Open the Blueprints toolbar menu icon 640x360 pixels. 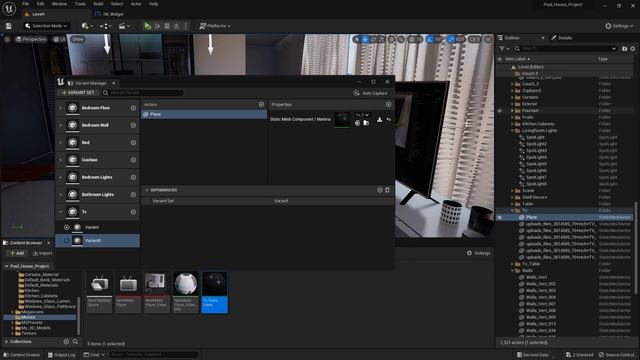tap(105, 26)
